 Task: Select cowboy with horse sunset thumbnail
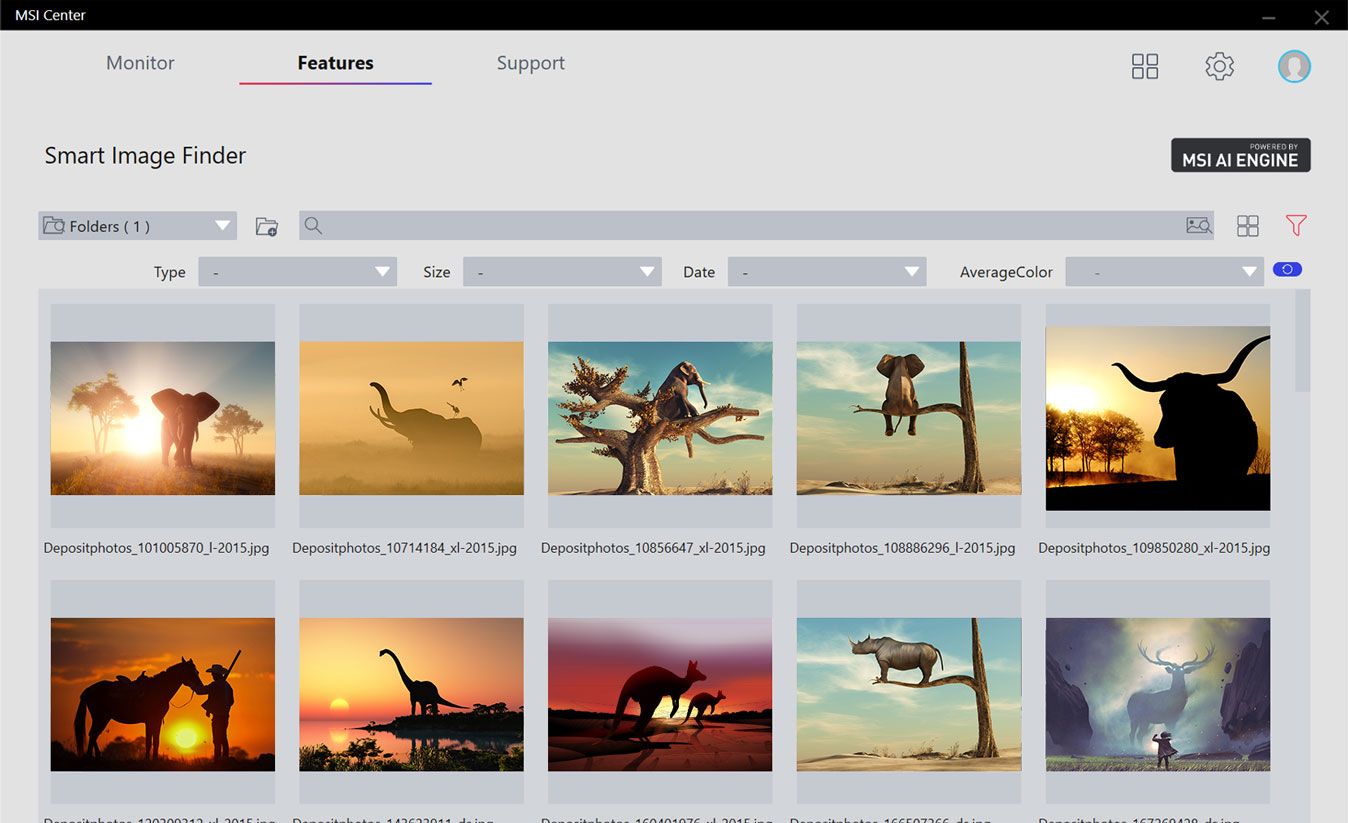coord(163,694)
